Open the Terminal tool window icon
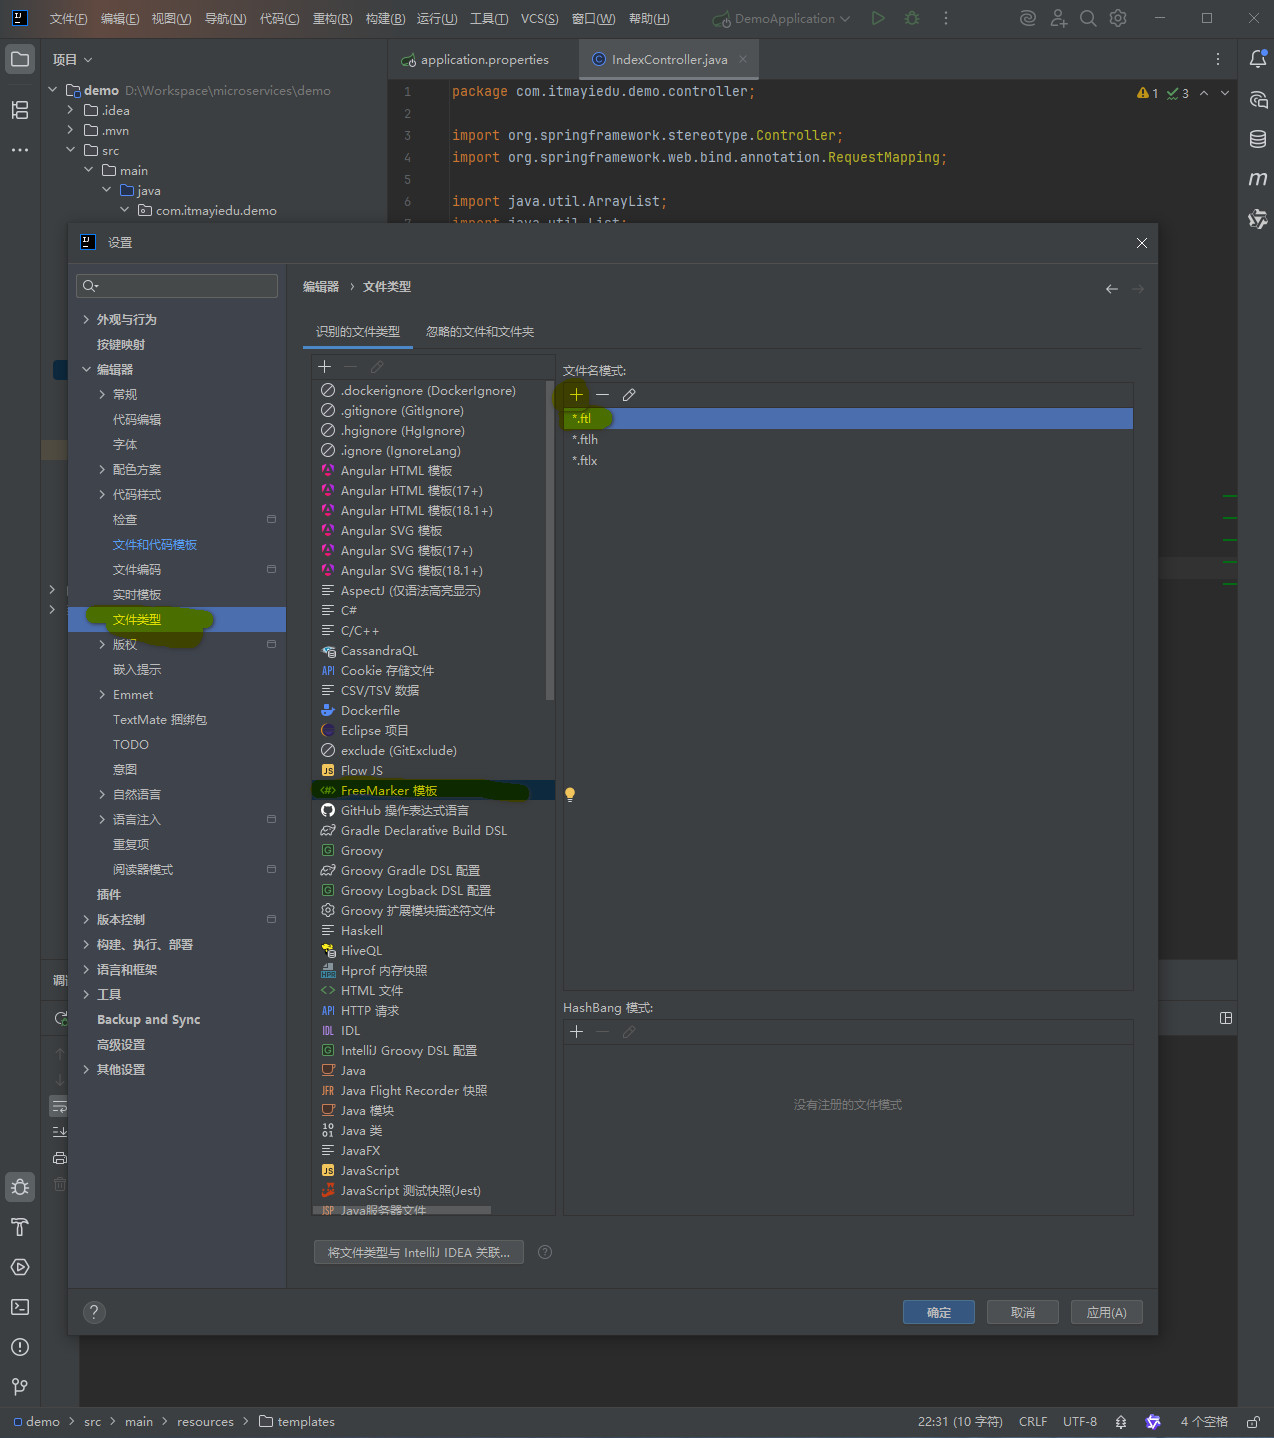The image size is (1274, 1438). 20,1307
